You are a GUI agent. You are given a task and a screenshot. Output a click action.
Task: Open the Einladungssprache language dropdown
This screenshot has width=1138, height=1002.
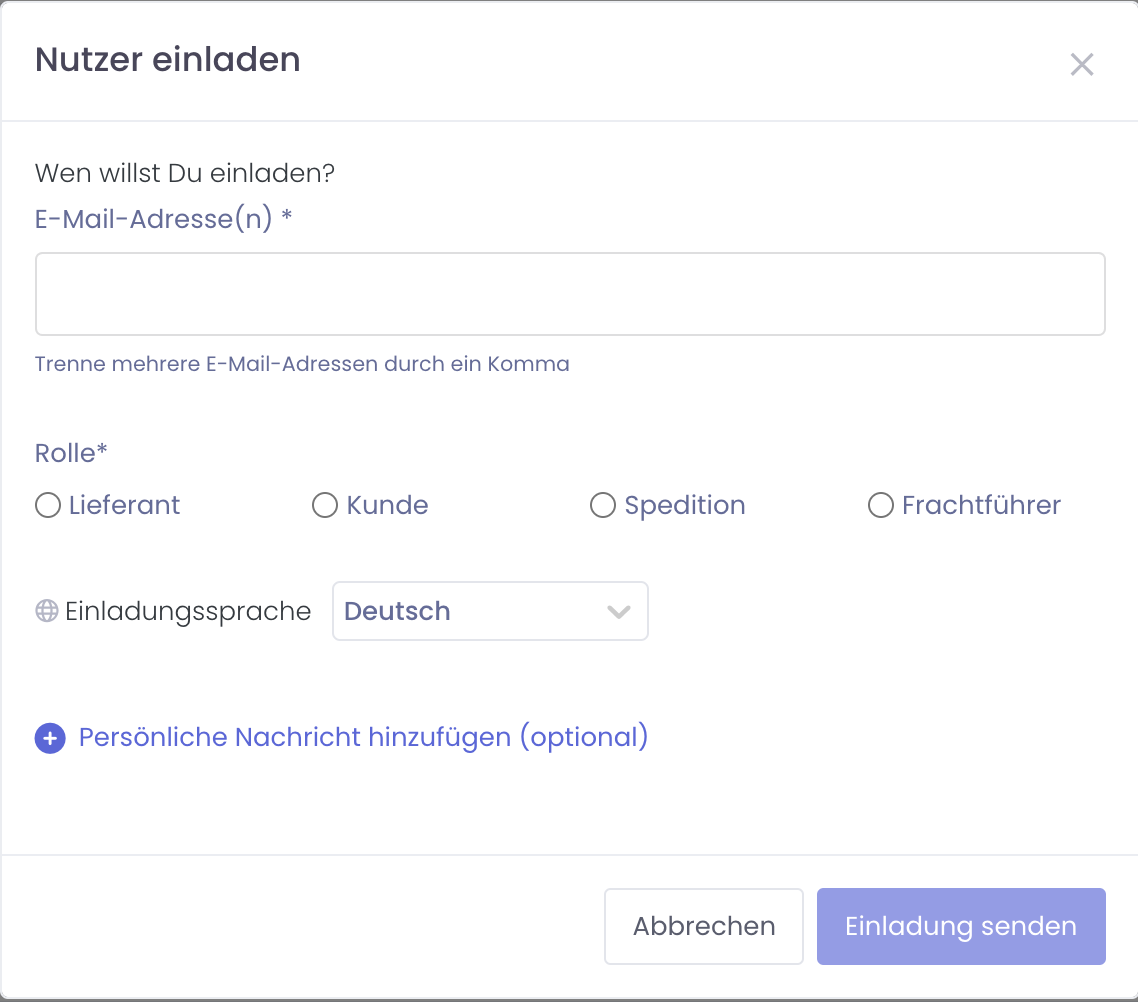(490, 611)
